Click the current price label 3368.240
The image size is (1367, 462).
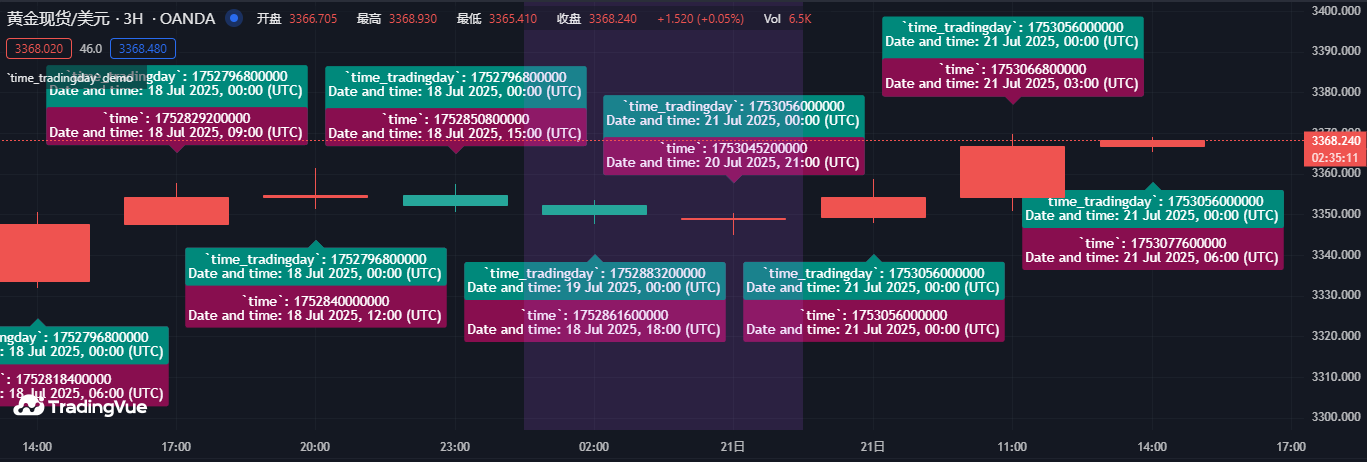coord(1334,141)
